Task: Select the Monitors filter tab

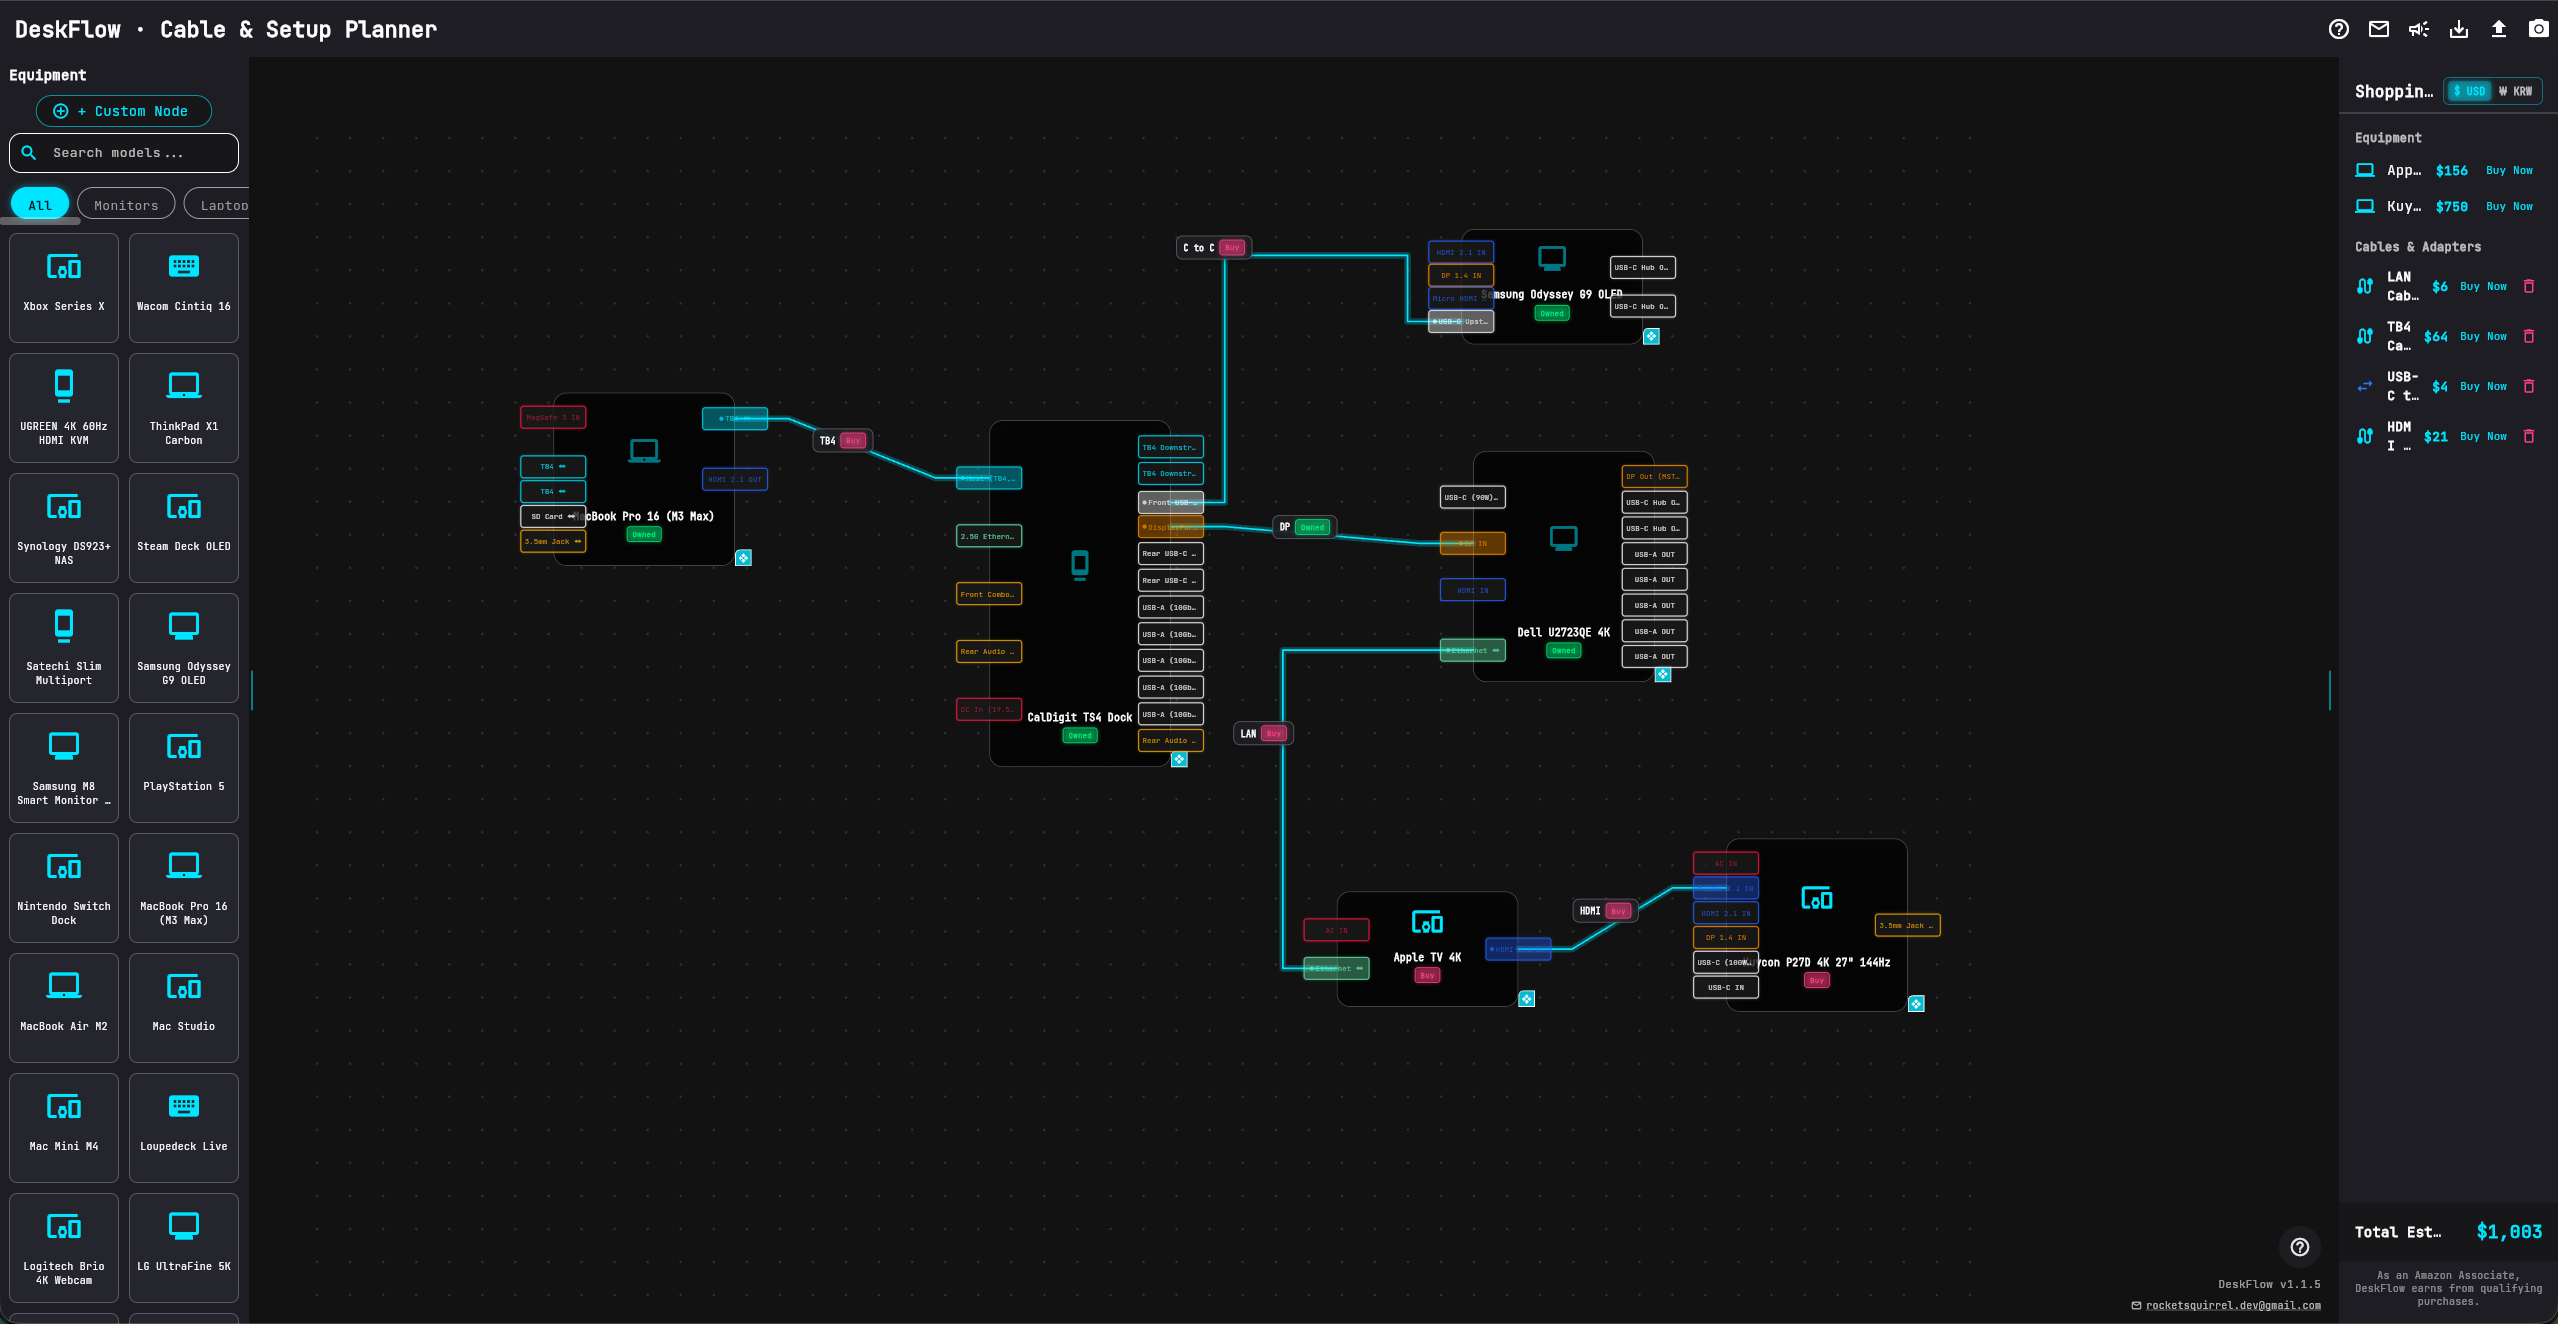Action: tap(126, 205)
